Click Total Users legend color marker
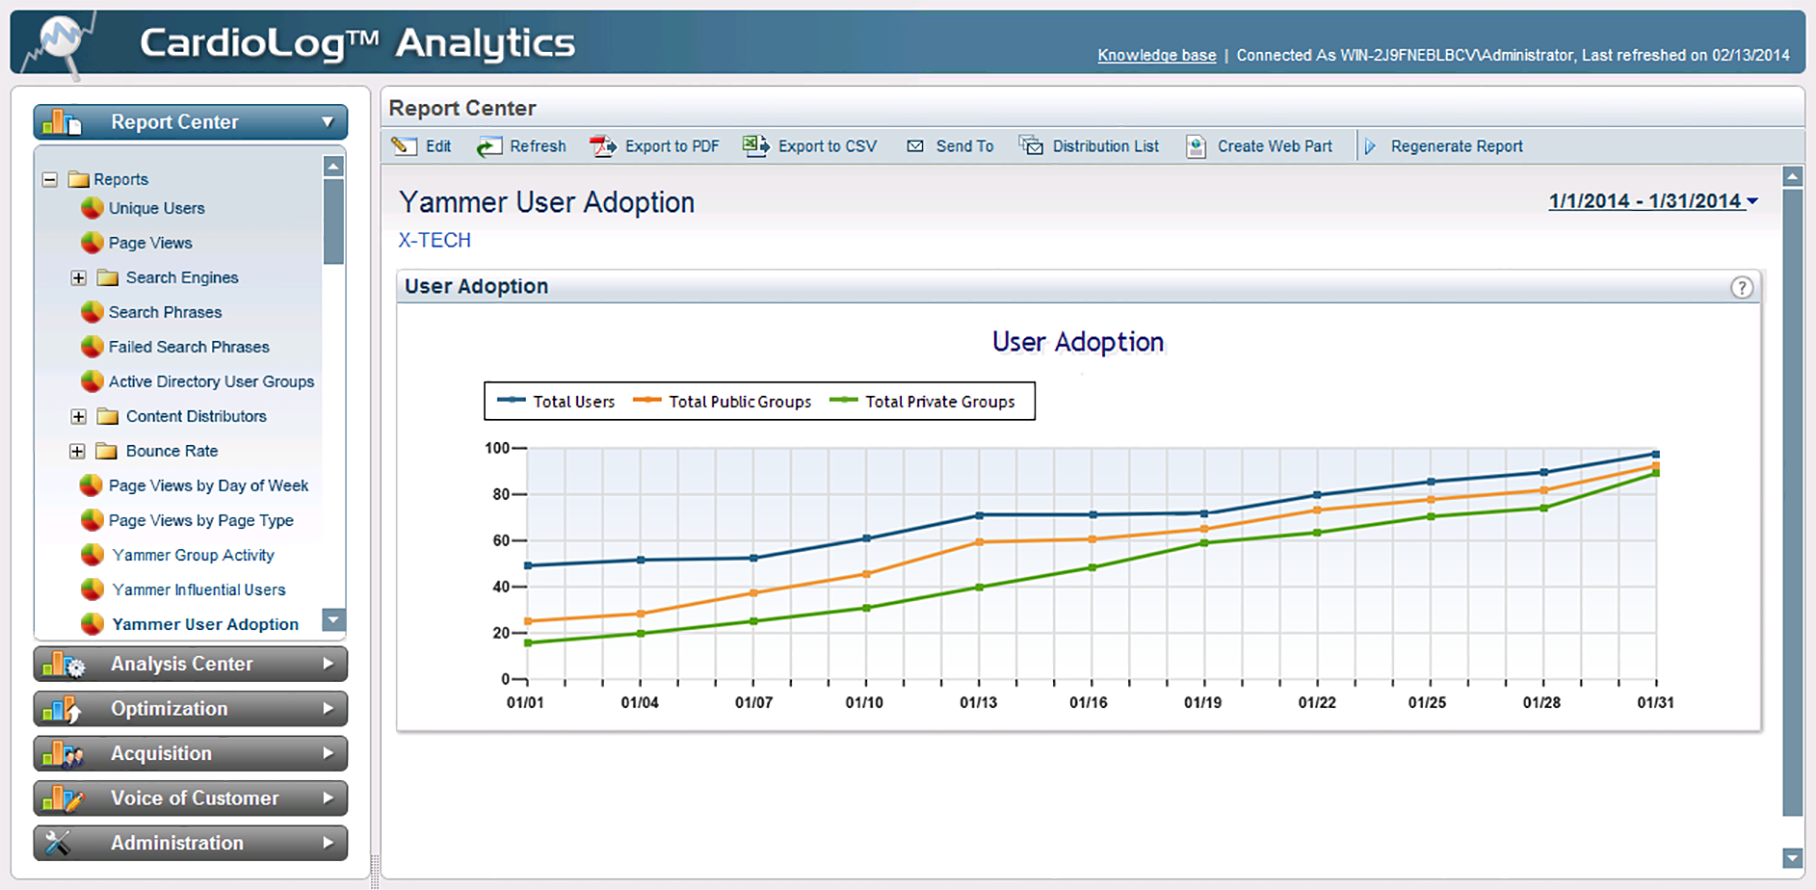The width and height of the screenshot is (1816, 890). (x=511, y=401)
